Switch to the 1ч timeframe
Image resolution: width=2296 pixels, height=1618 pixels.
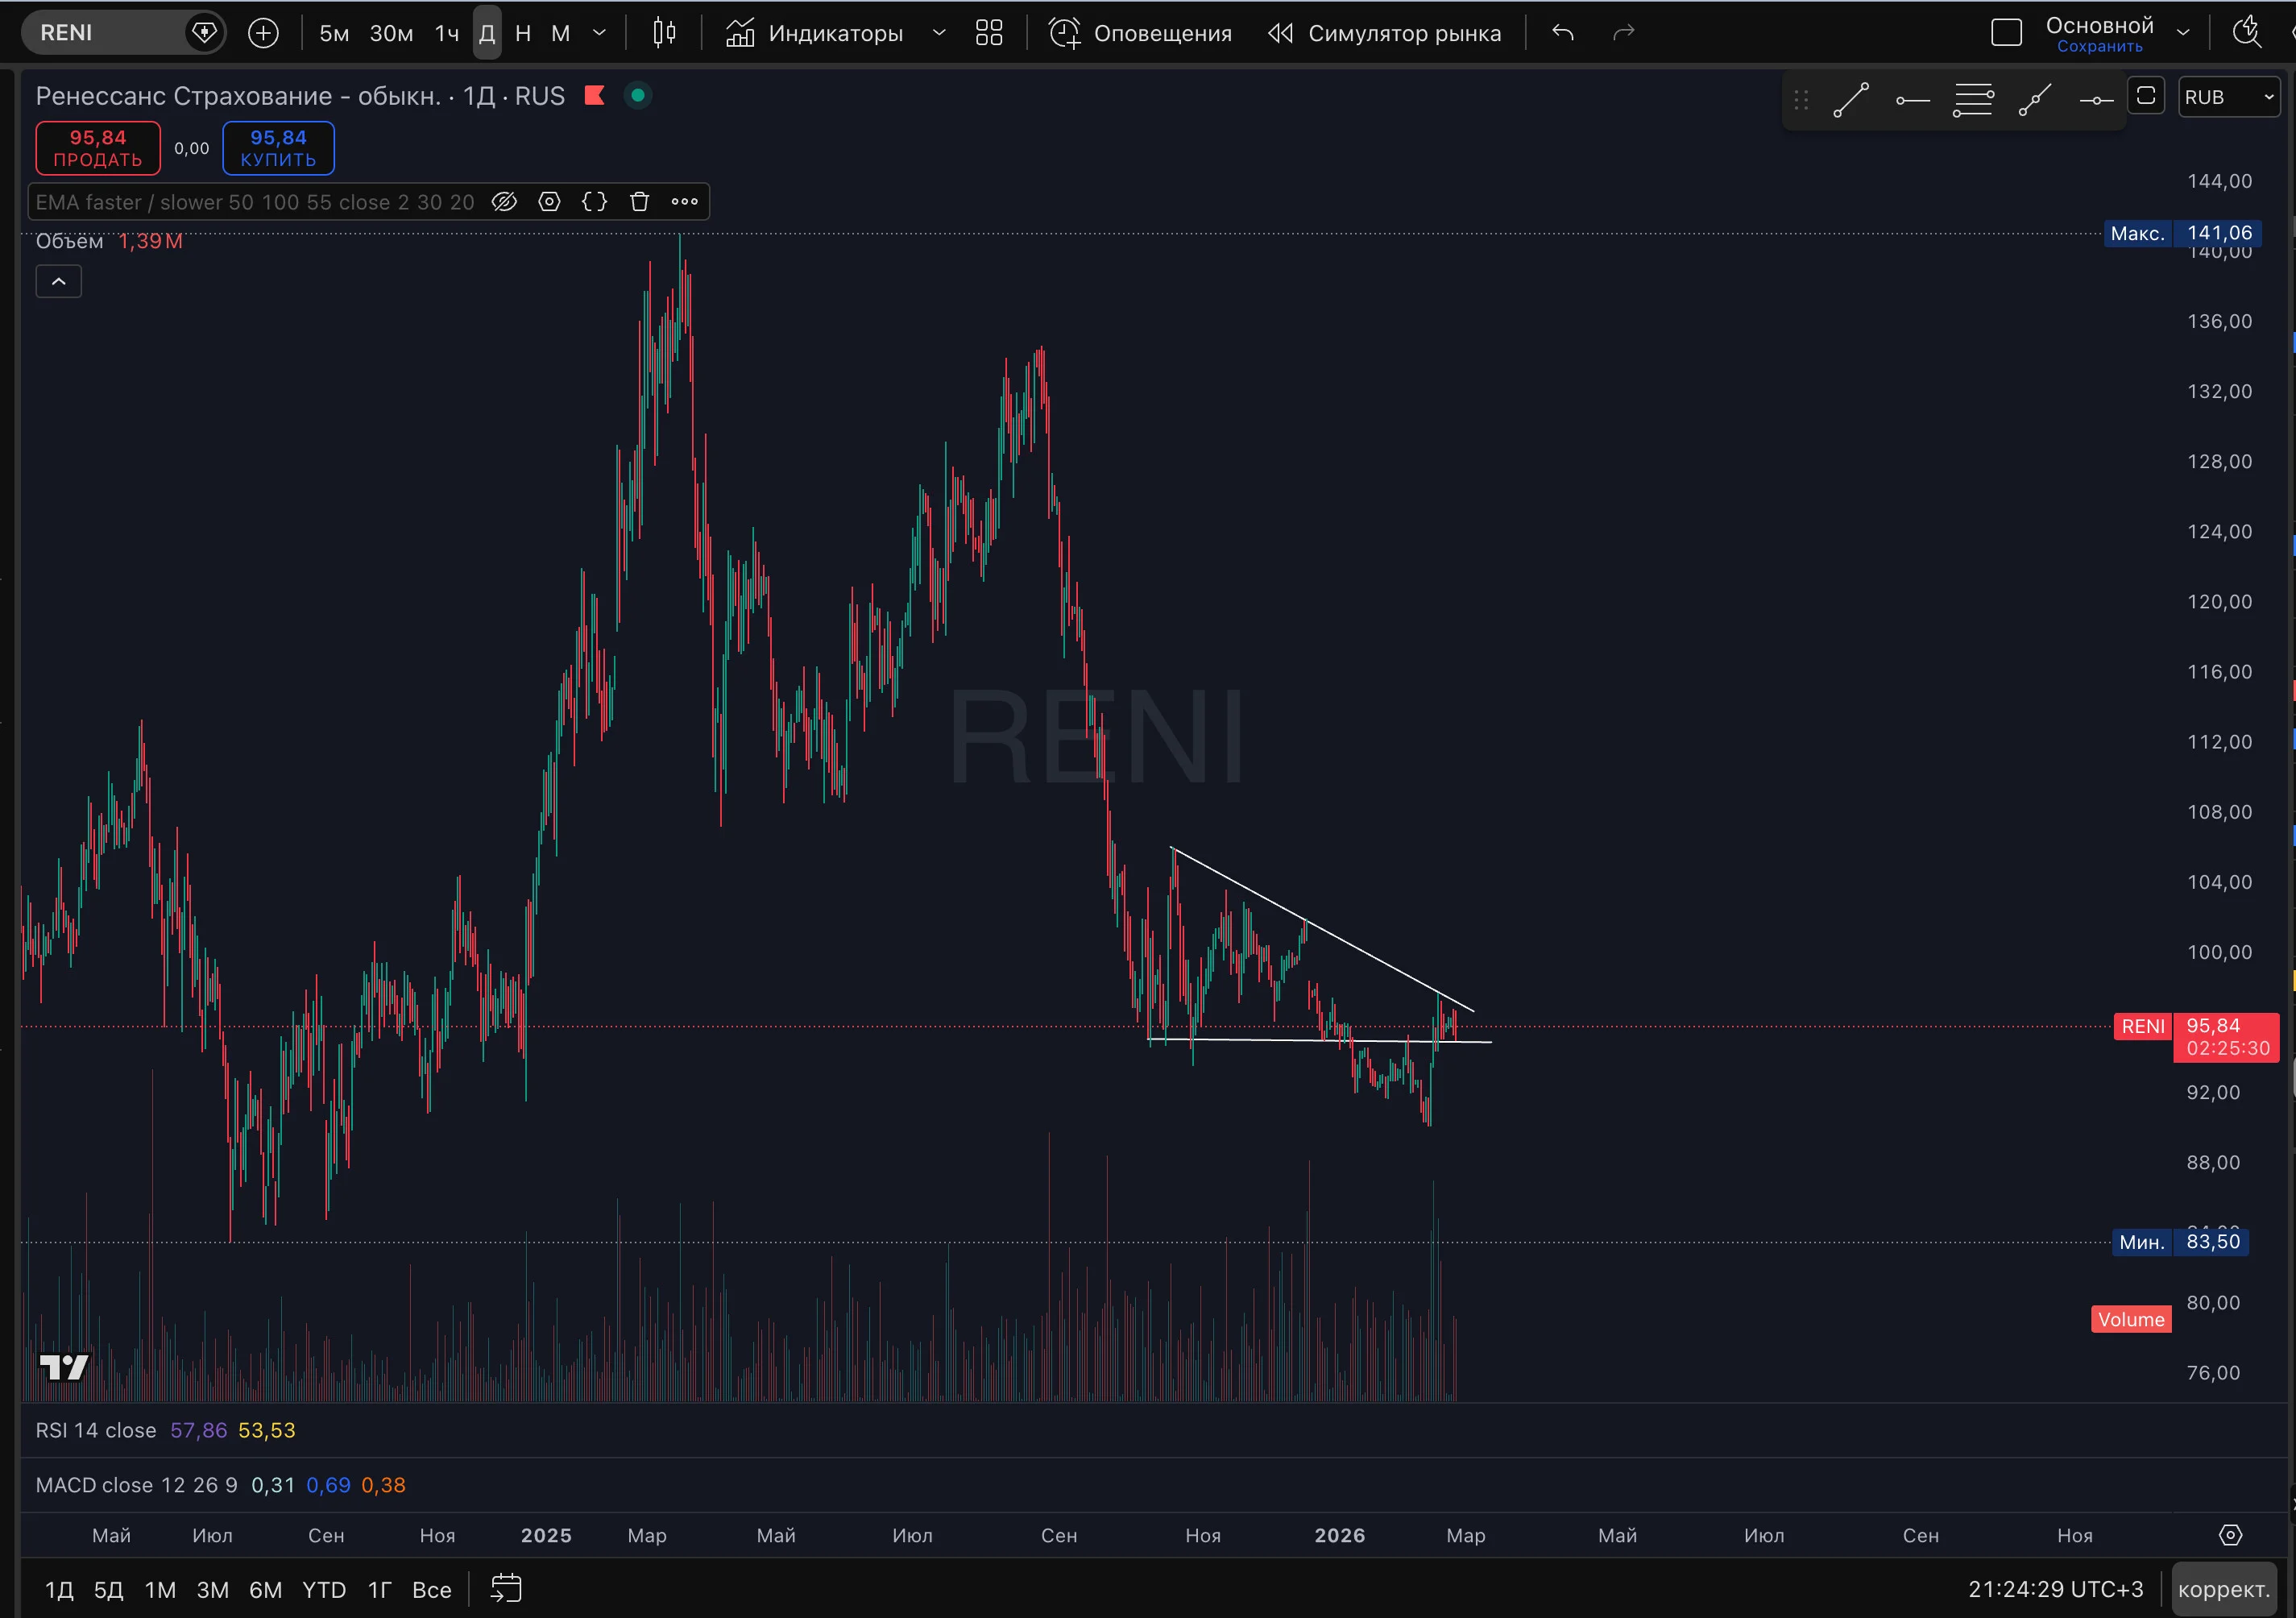click(447, 33)
